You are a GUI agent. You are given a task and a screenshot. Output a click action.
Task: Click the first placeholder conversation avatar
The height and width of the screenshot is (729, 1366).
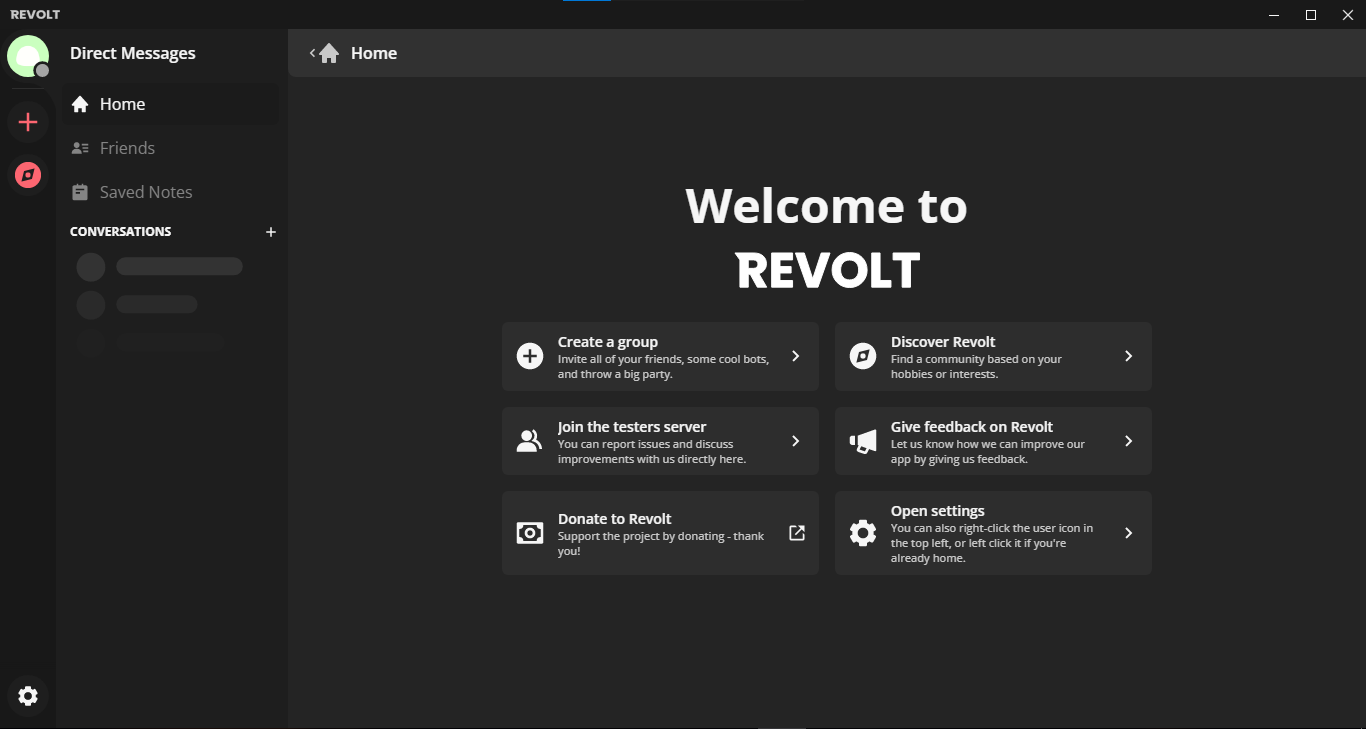tap(91, 267)
